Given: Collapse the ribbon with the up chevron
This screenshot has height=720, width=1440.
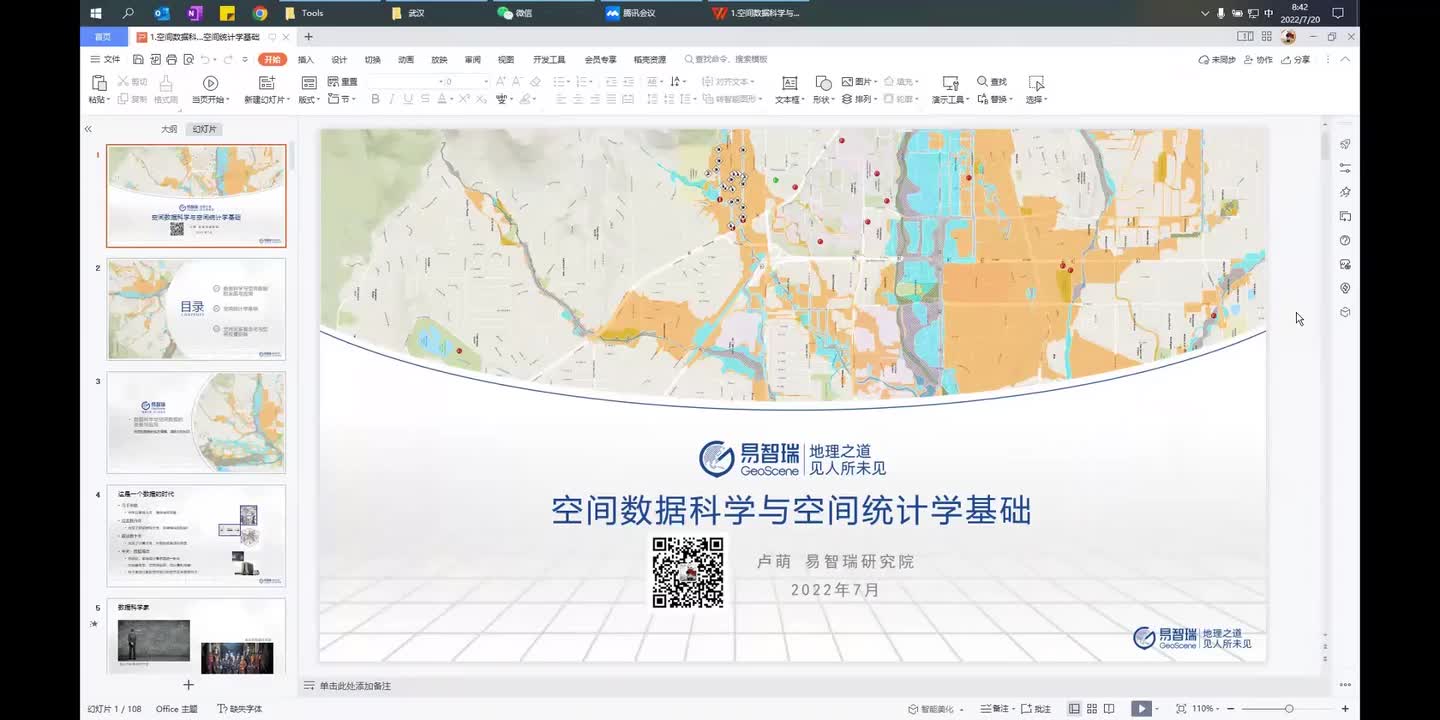Looking at the screenshot, I should (x=1346, y=60).
